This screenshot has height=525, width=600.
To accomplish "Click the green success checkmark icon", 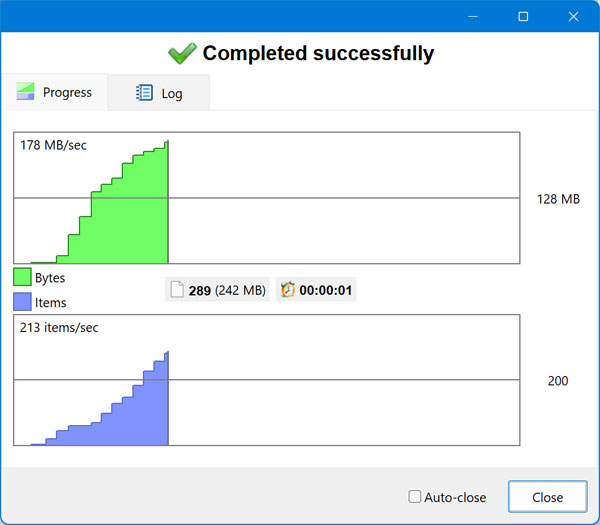I will tap(181, 52).
